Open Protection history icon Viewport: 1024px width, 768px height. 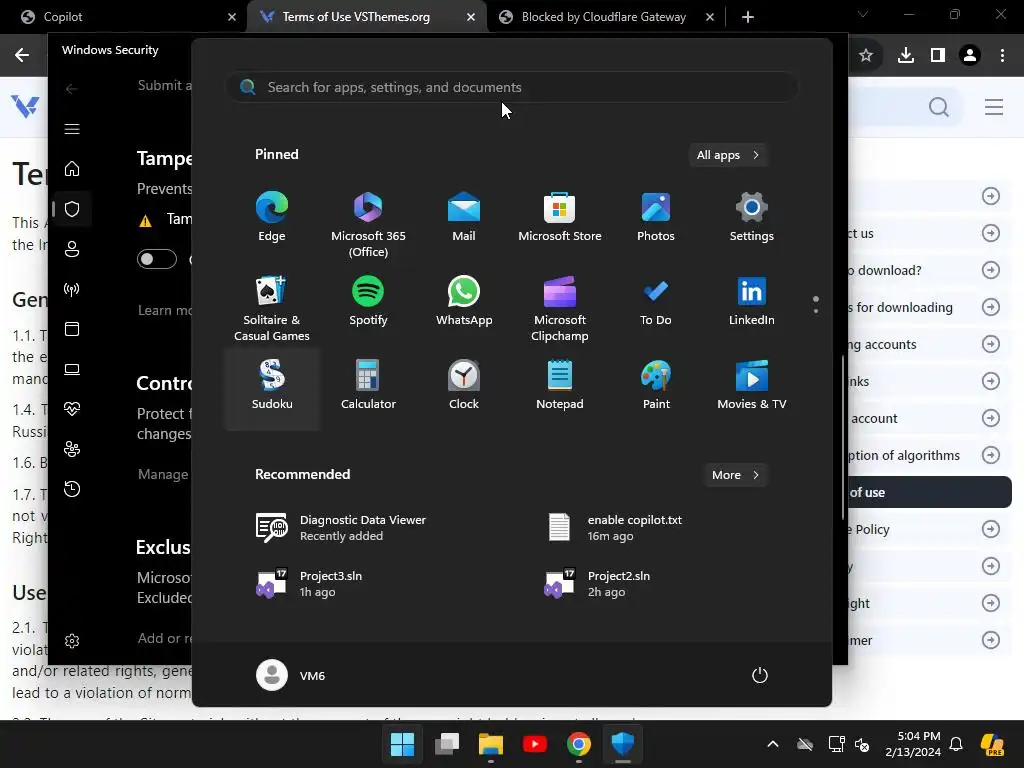(72, 489)
